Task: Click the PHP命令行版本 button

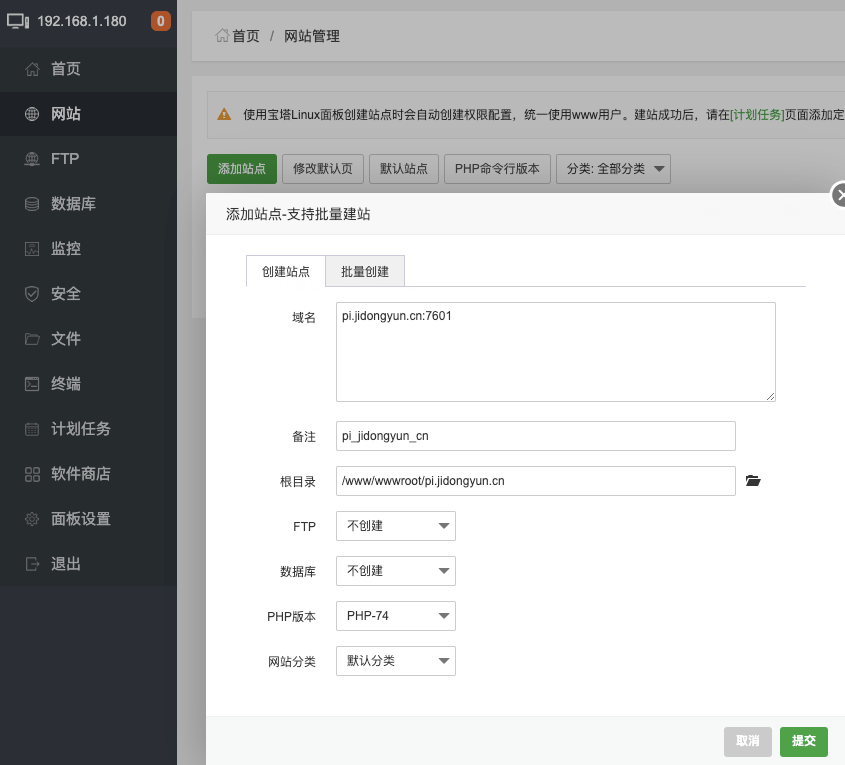Action: pos(497,169)
